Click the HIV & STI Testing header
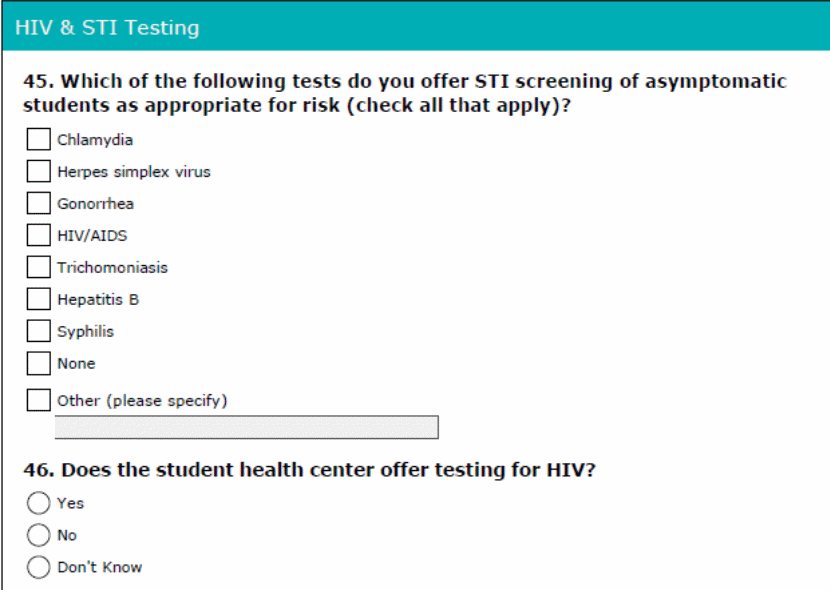The width and height of the screenshot is (830, 590). (x=107, y=27)
